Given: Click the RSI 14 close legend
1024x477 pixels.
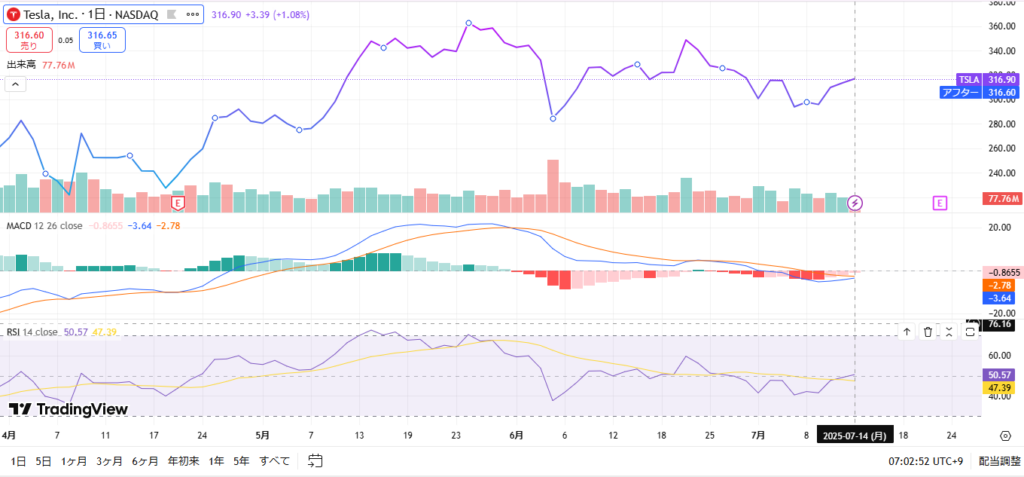Looking at the screenshot, I should pyautogui.click(x=32, y=332).
